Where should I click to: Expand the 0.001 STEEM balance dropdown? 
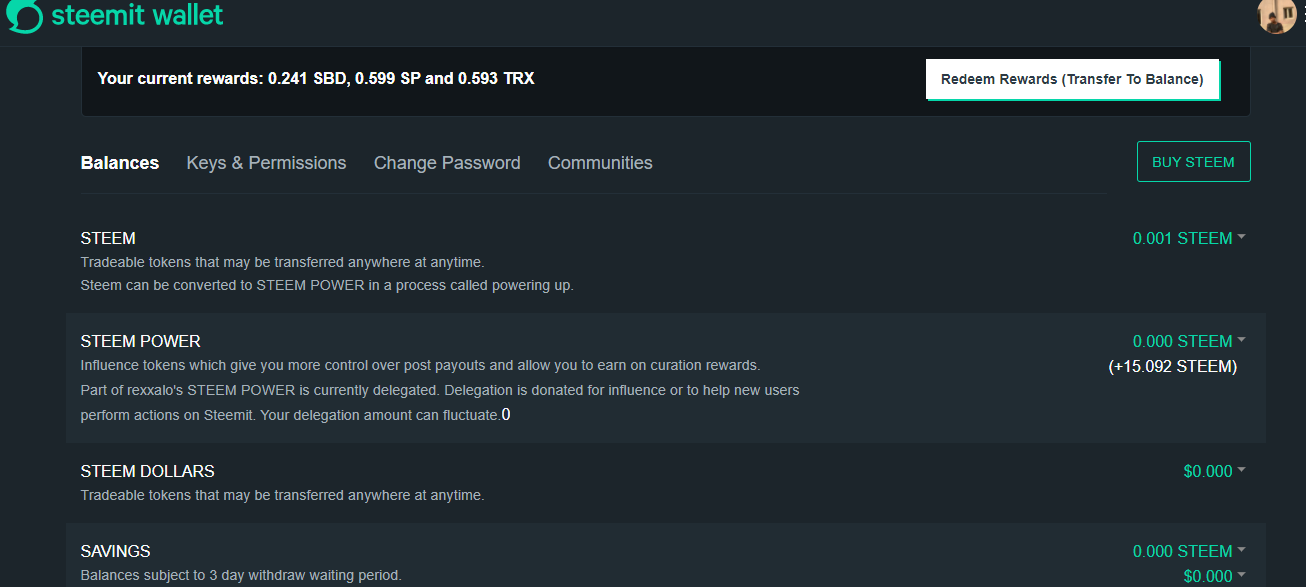pos(1188,238)
